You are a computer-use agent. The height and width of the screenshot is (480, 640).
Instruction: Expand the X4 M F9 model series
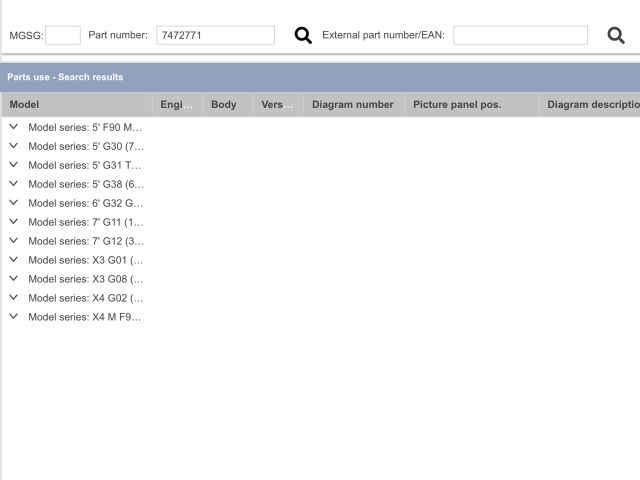pyautogui.click(x=14, y=317)
